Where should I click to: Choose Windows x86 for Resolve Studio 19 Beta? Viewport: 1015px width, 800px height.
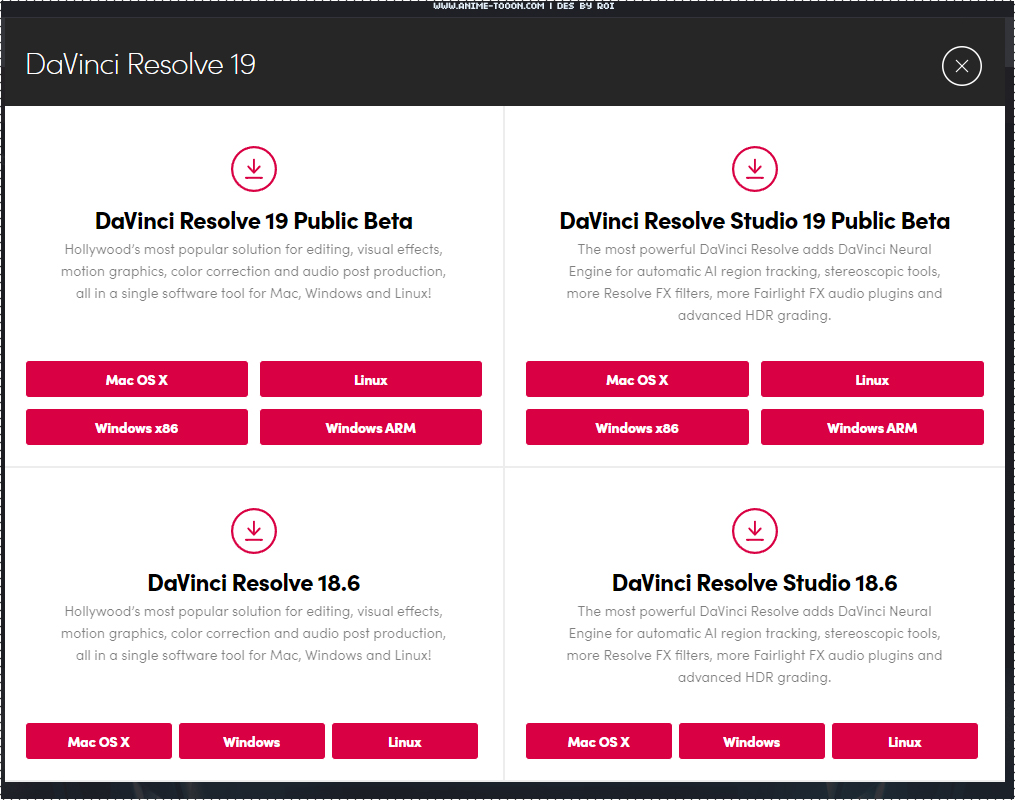(x=637, y=427)
